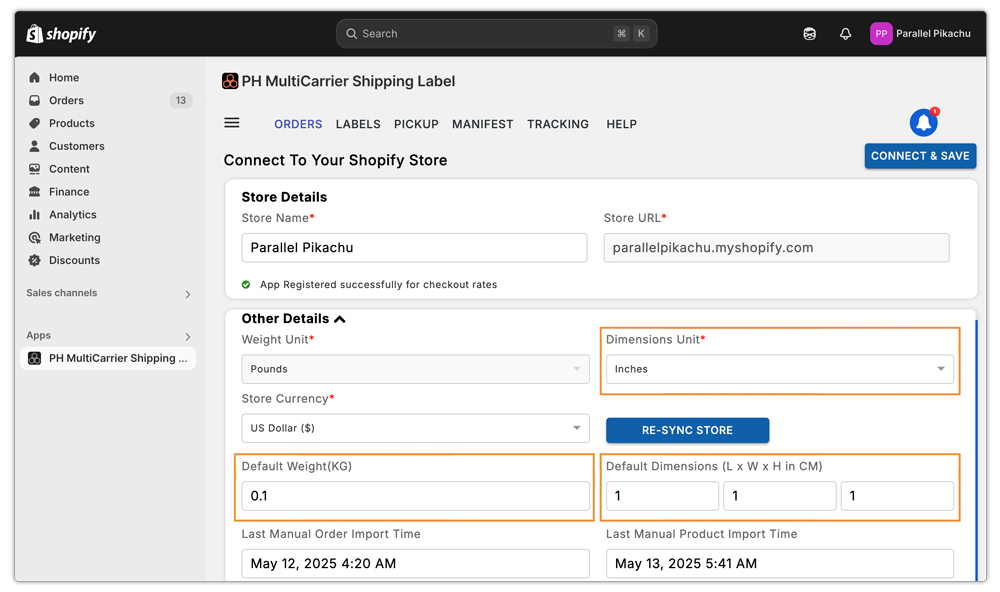Click the Default Dimensions height field
1000x592 pixels.
point(897,496)
